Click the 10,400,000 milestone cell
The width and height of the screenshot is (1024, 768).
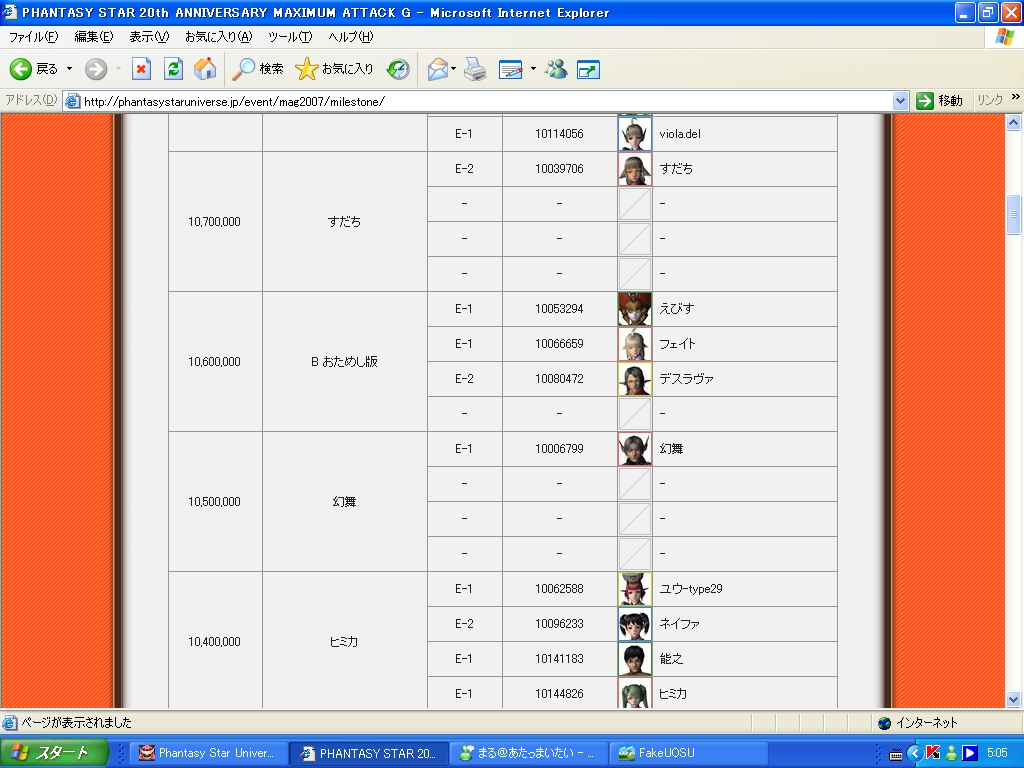point(215,641)
